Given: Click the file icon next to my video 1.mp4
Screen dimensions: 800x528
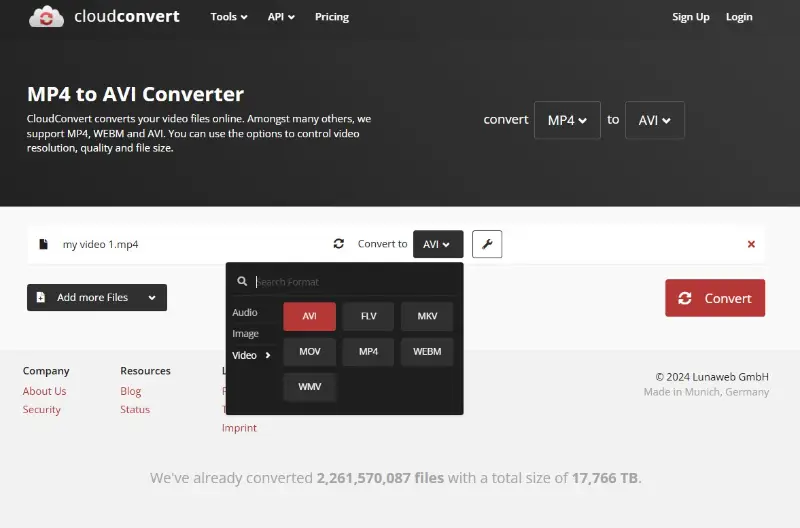Looking at the screenshot, I should coord(43,244).
